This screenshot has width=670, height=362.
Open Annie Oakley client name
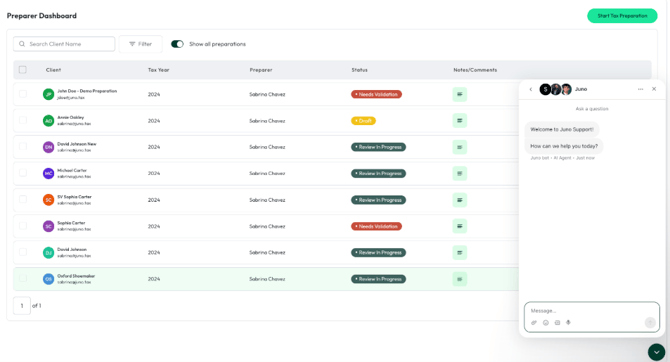pos(71,118)
